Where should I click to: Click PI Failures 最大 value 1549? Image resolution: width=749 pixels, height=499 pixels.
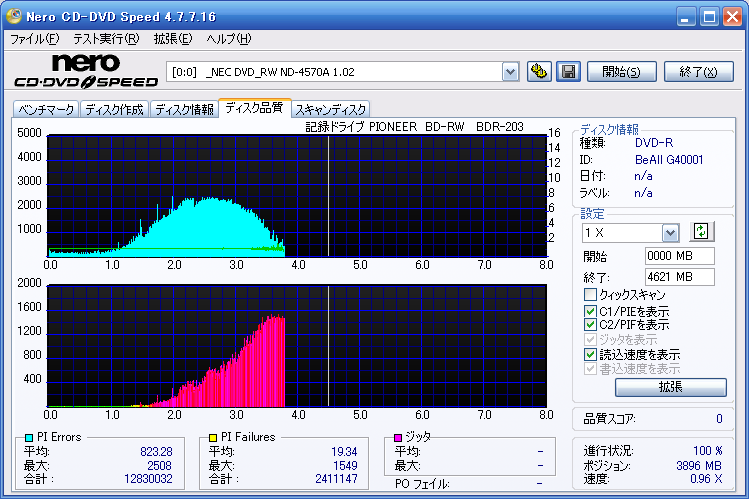pyautogui.click(x=345, y=466)
